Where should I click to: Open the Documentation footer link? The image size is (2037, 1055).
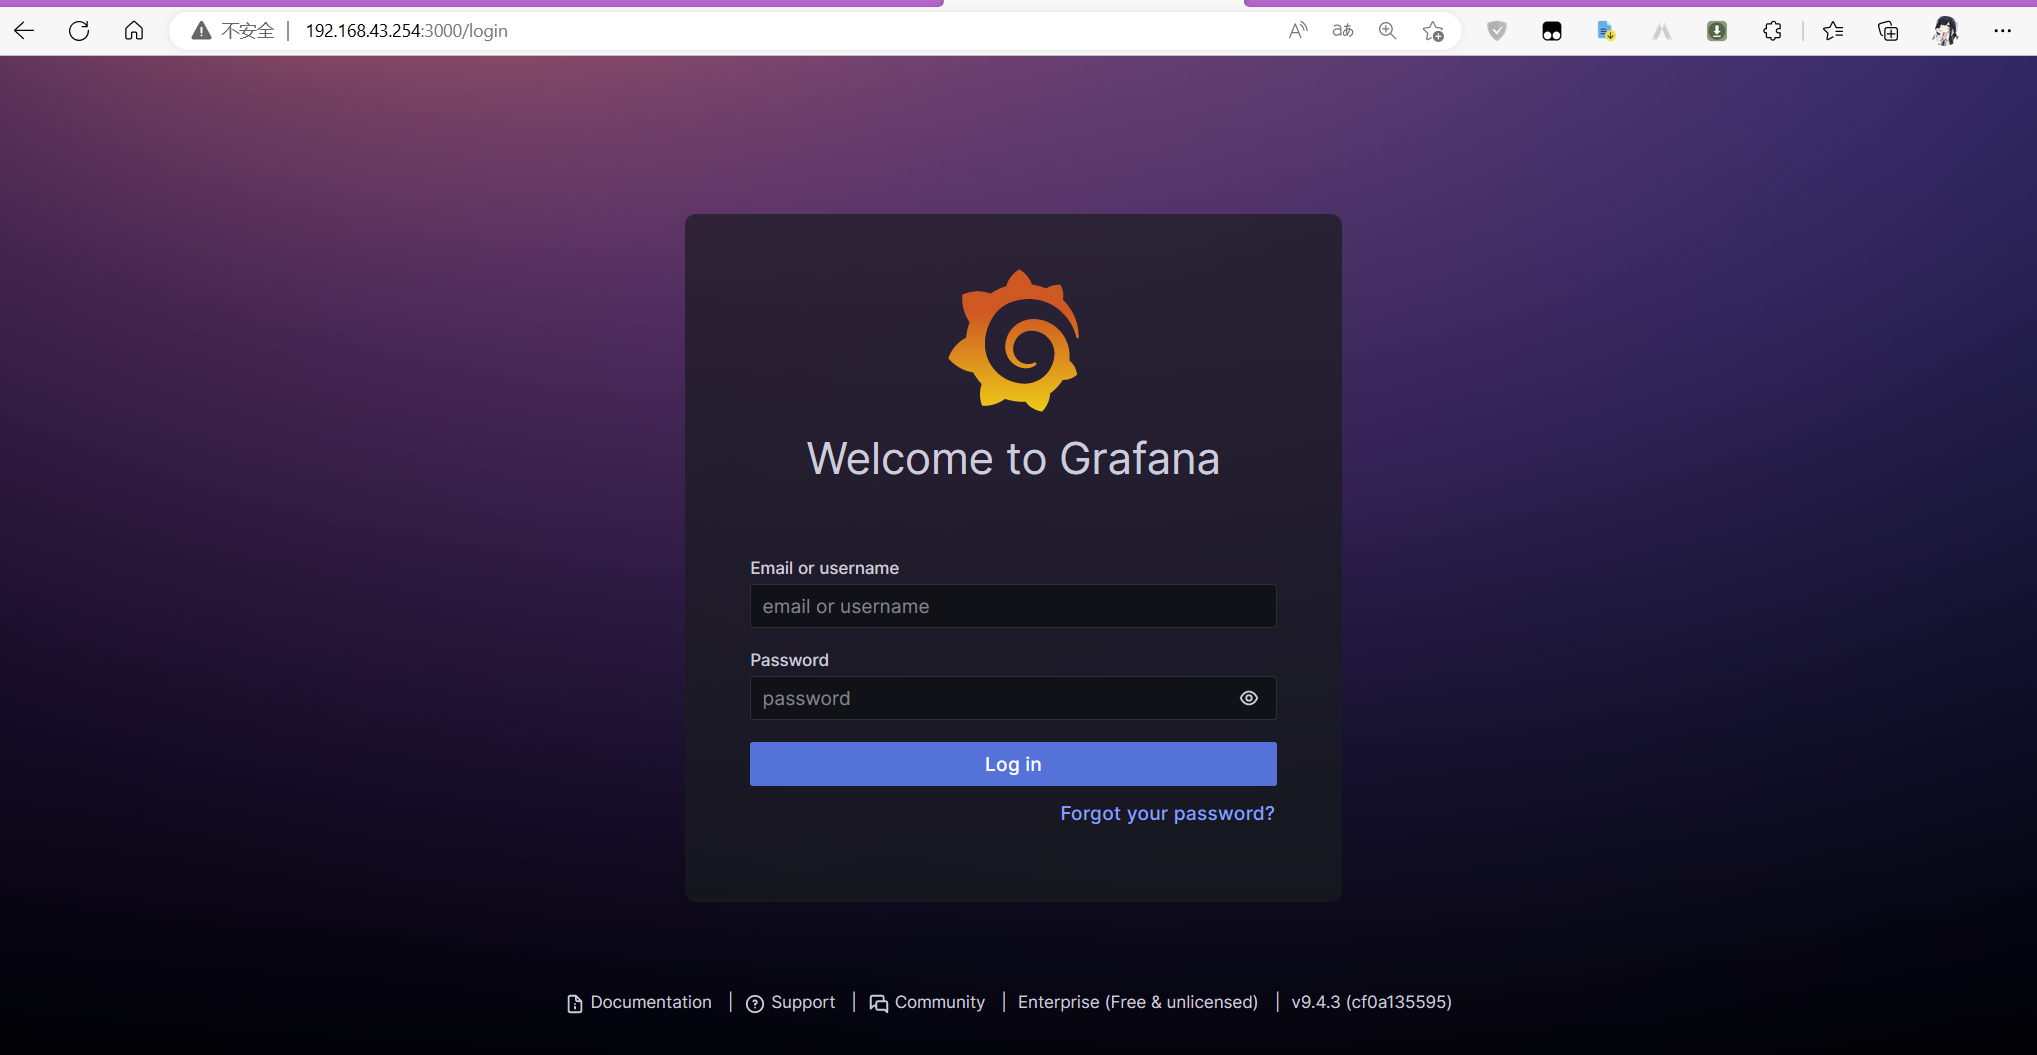click(x=650, y=1001)
